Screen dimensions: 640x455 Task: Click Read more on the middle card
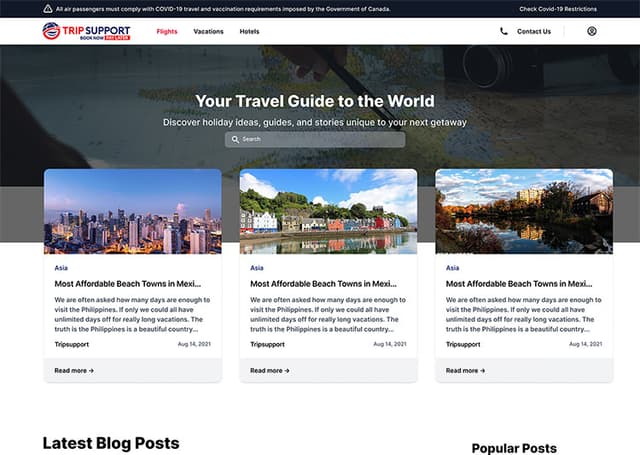click(270, 370)
